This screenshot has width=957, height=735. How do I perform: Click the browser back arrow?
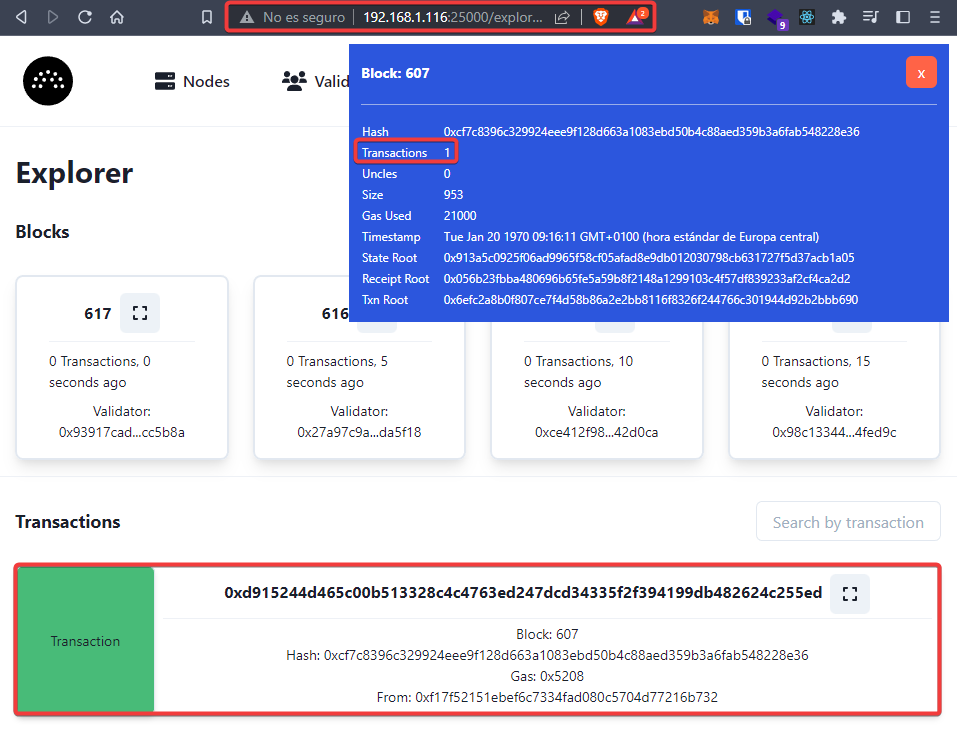21,17
